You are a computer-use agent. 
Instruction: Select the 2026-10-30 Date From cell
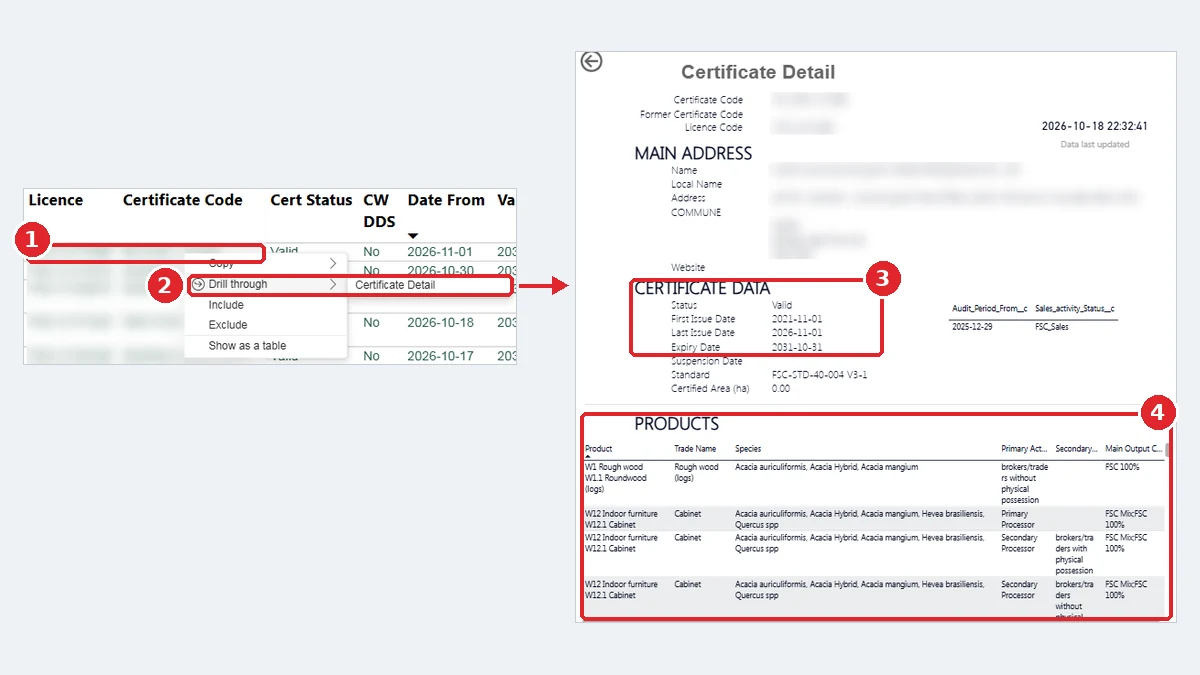(440, 271)
